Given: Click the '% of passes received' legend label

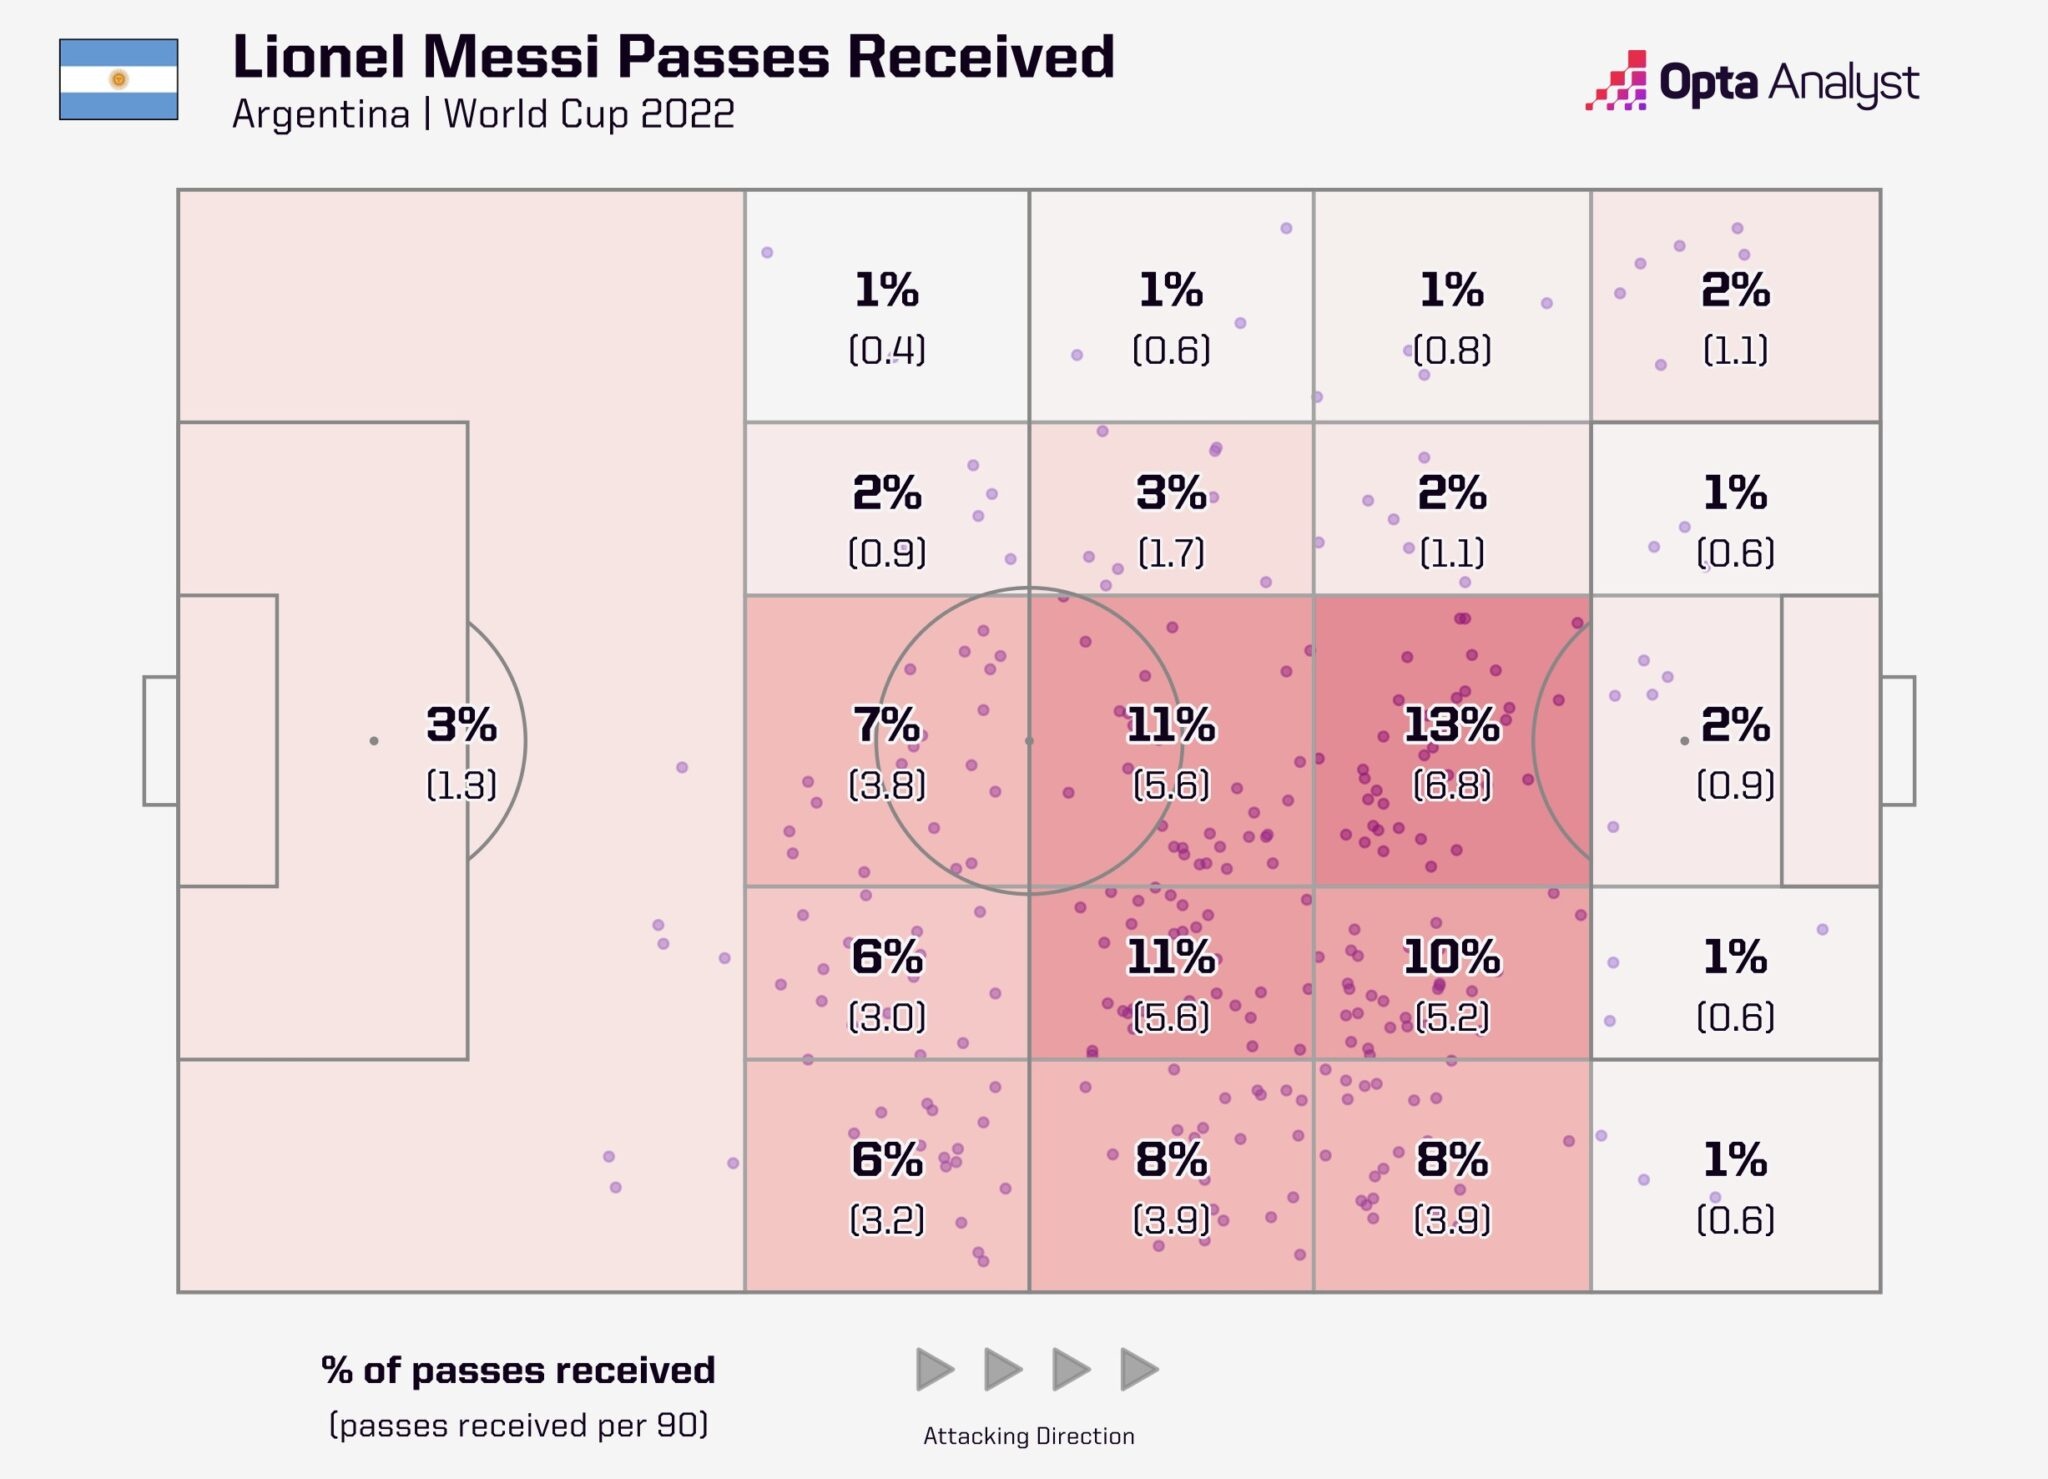Looking at the screenshot, I should click(518, 1370).
